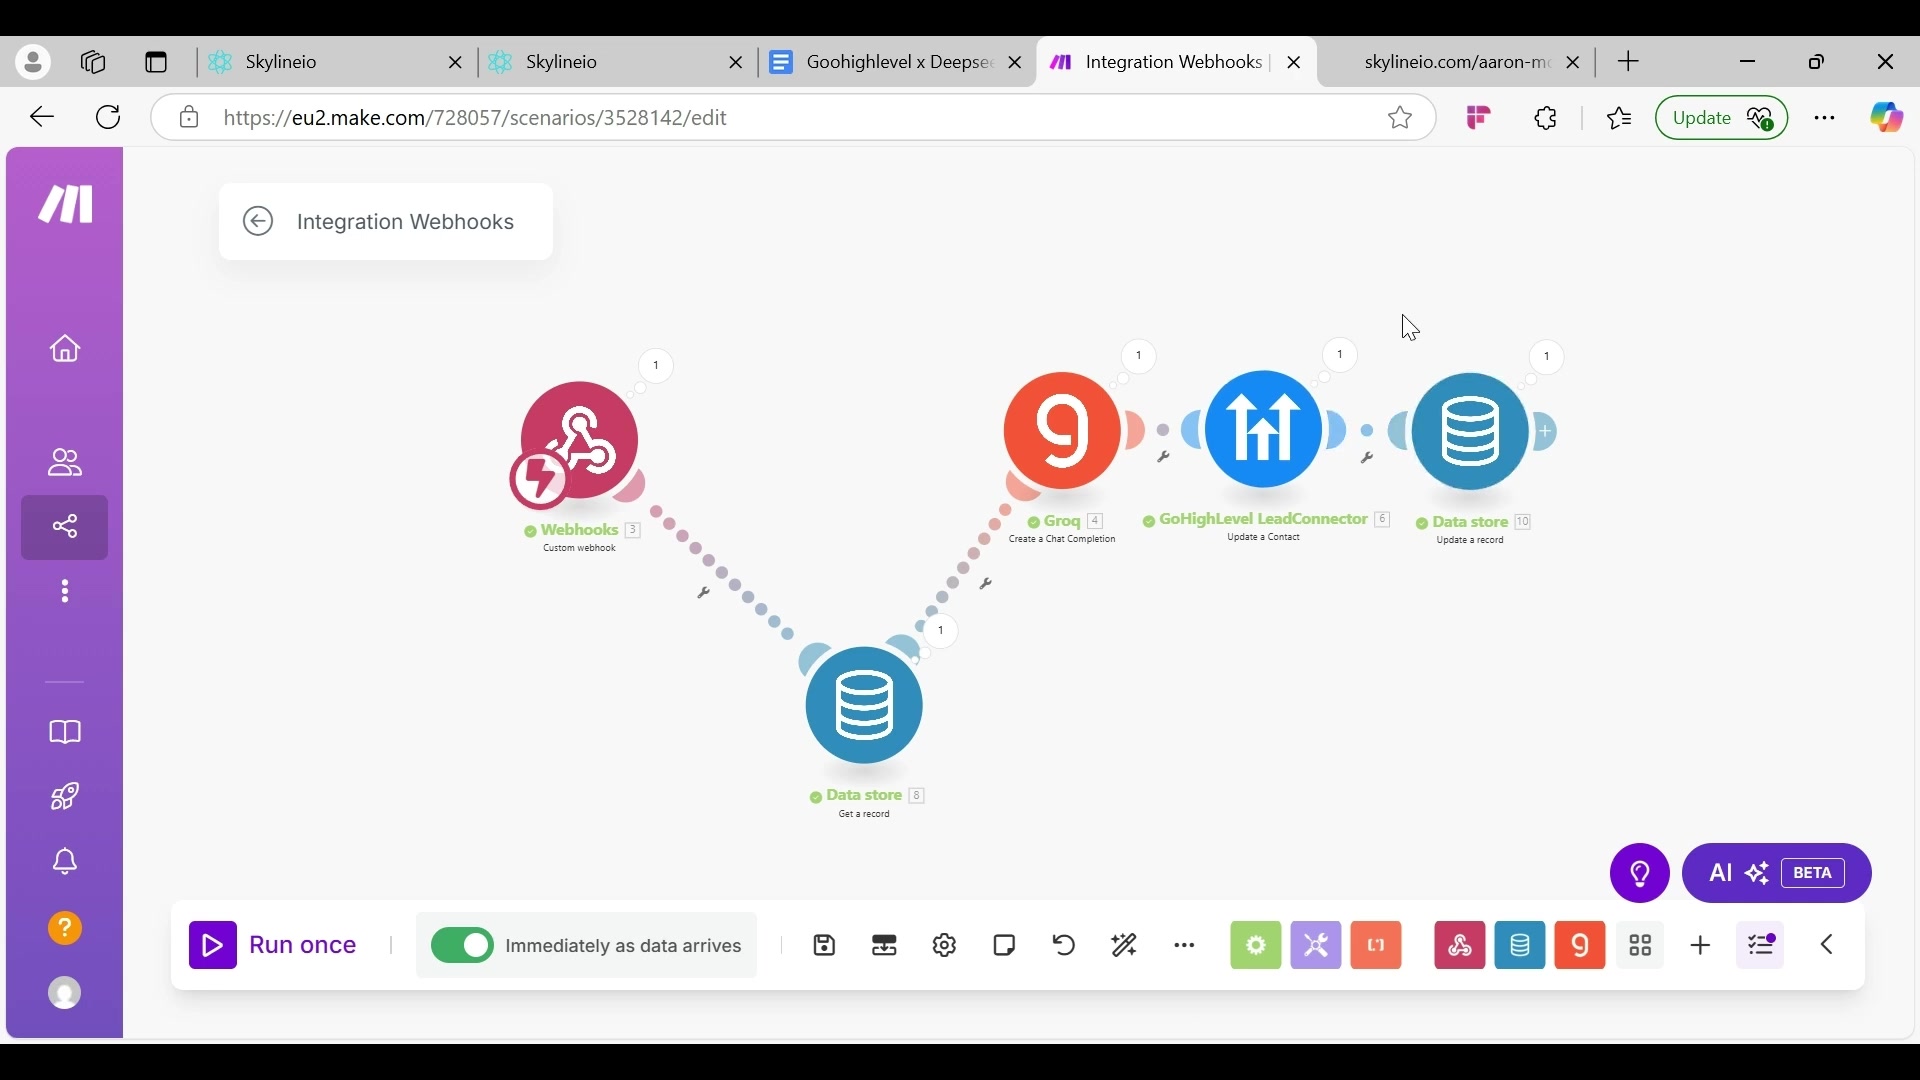The image size is (1920, 1080).
Task: Open Groq module operation bubble
Action: tap(1140, 357)
